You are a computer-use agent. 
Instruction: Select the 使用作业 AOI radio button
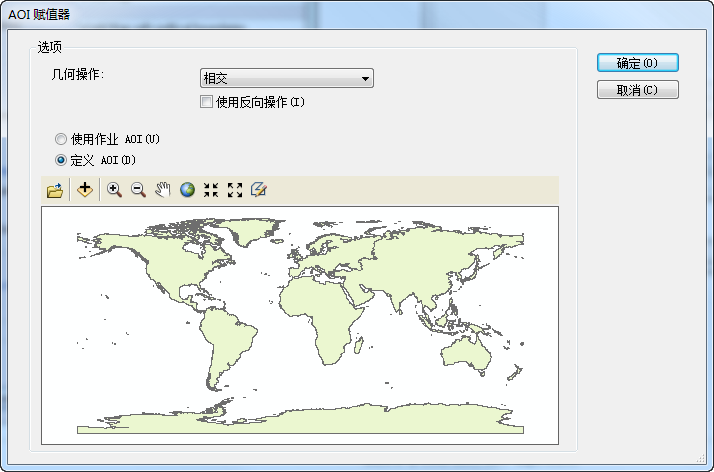[x=61, y=139]
